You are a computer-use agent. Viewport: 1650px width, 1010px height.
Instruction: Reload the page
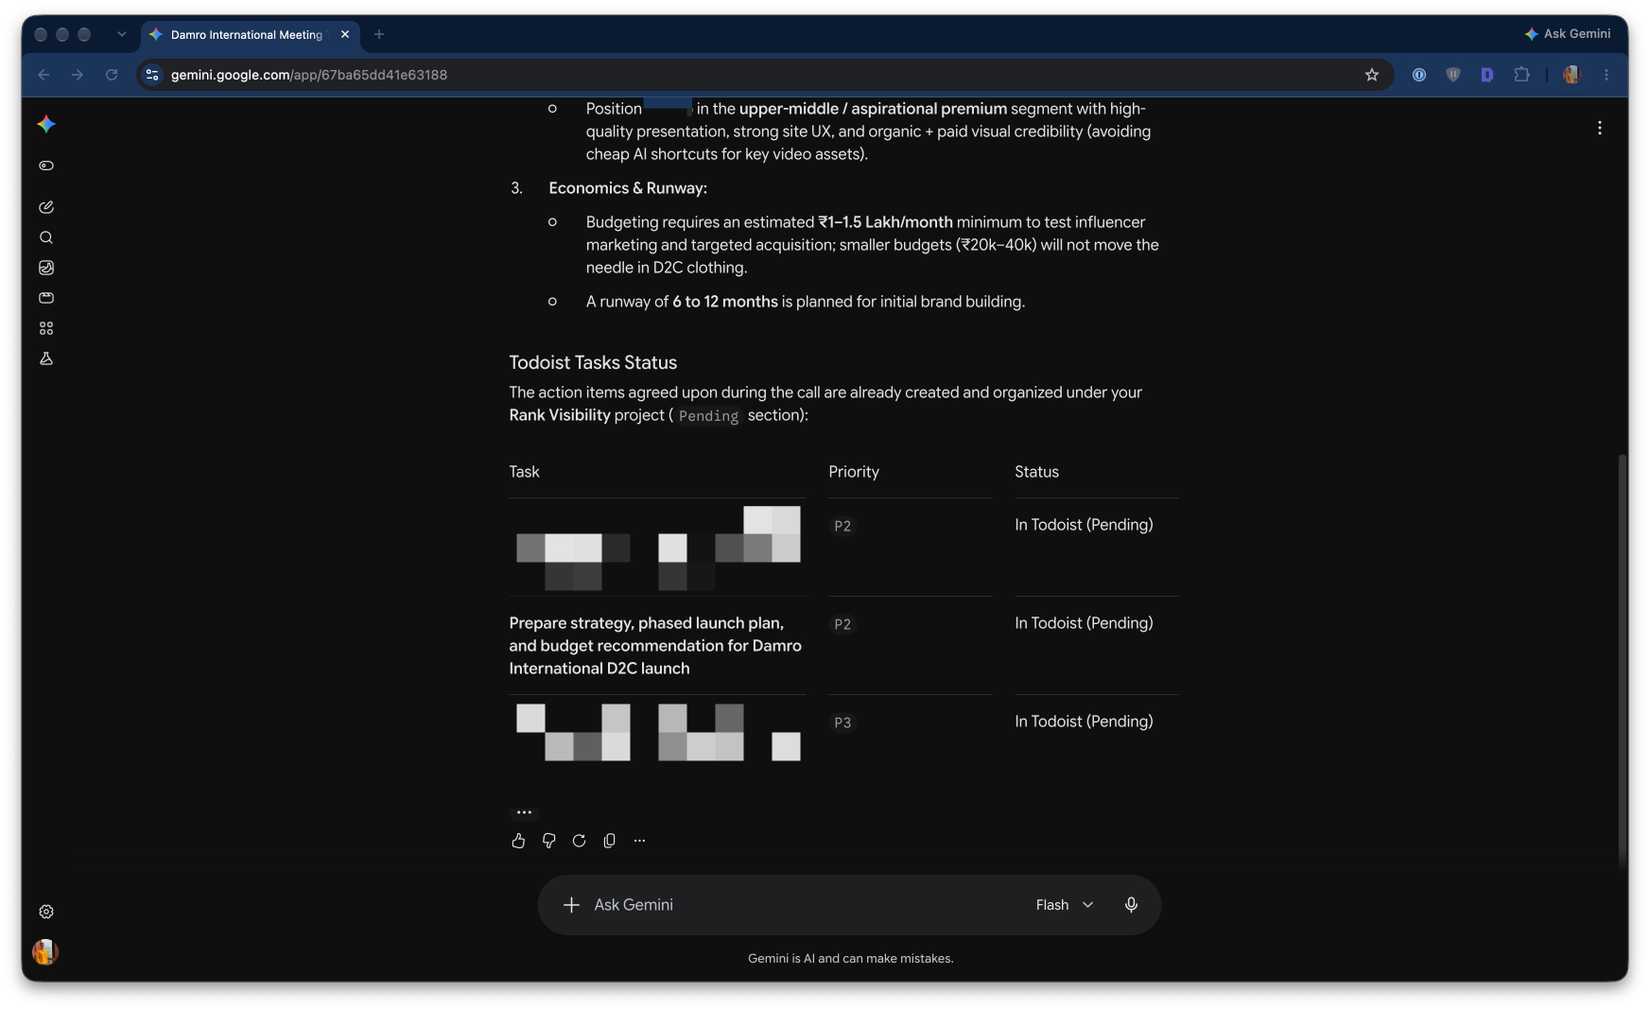pos(112,75)
